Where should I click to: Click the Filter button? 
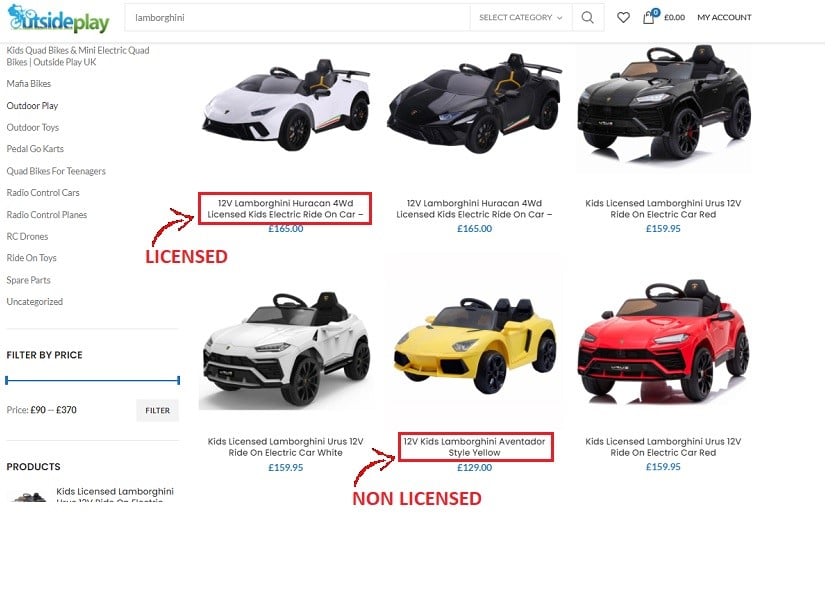tap(158, 410)
